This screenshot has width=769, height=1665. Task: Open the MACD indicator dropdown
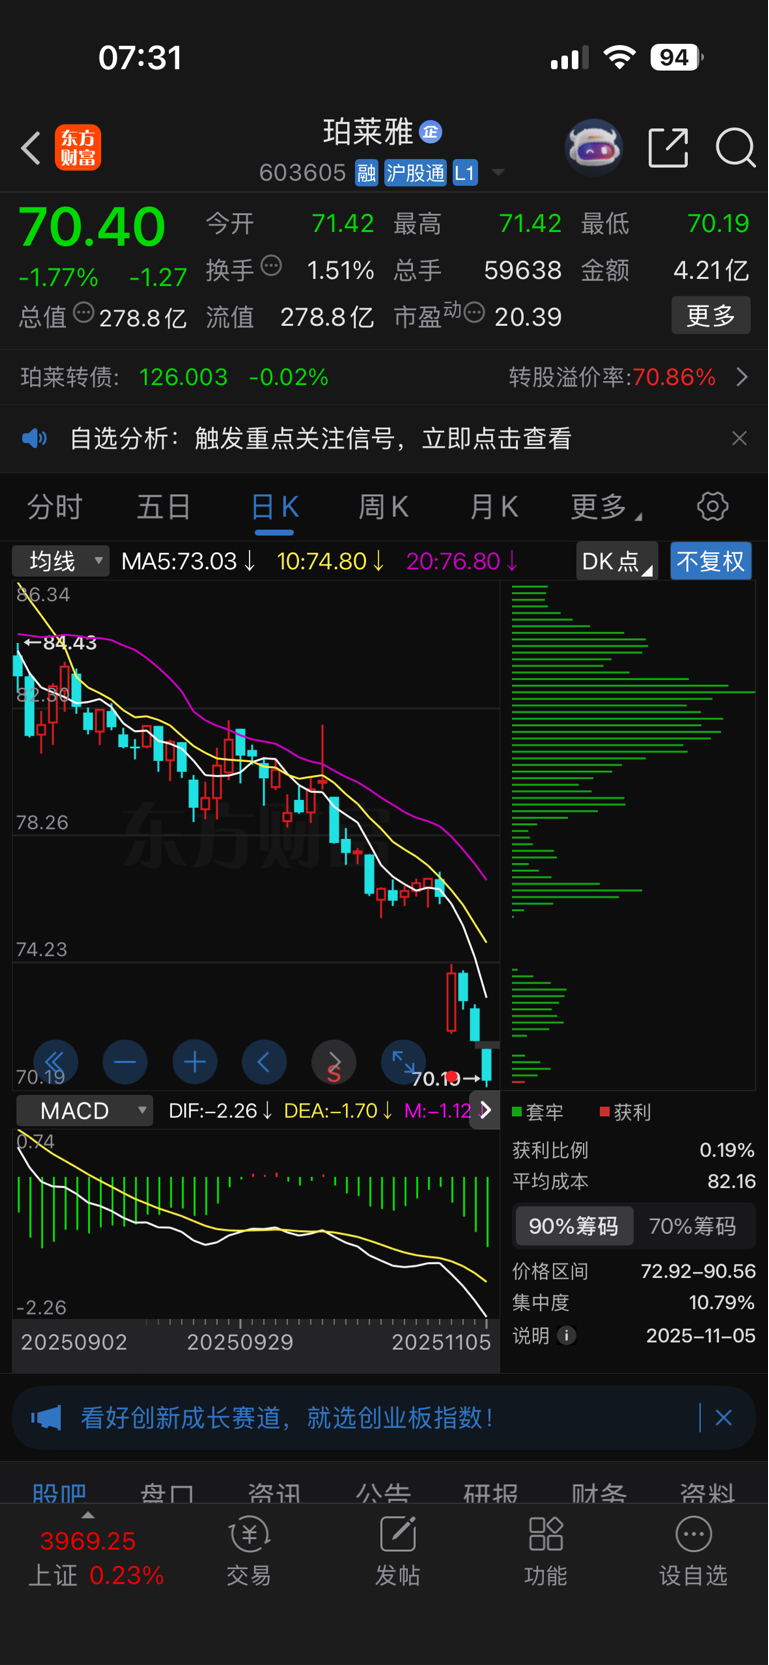(x=85, y=1111)
